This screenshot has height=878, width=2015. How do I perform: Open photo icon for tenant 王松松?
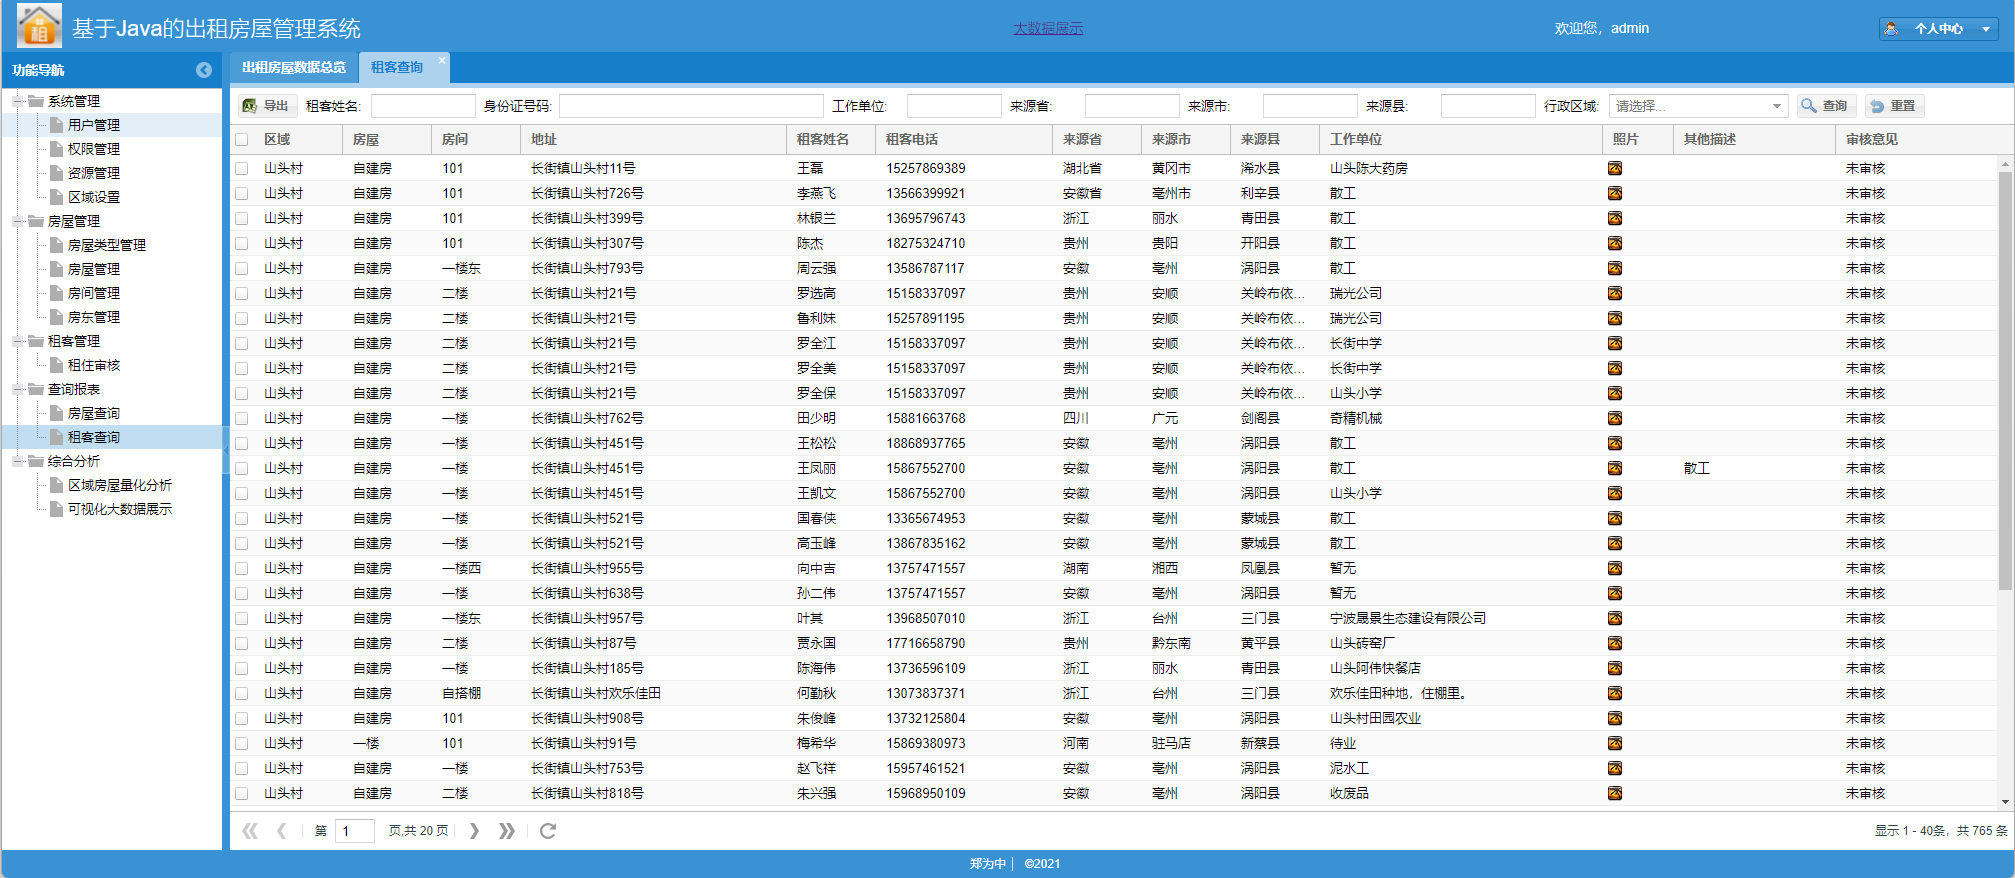click(1615, 443)
